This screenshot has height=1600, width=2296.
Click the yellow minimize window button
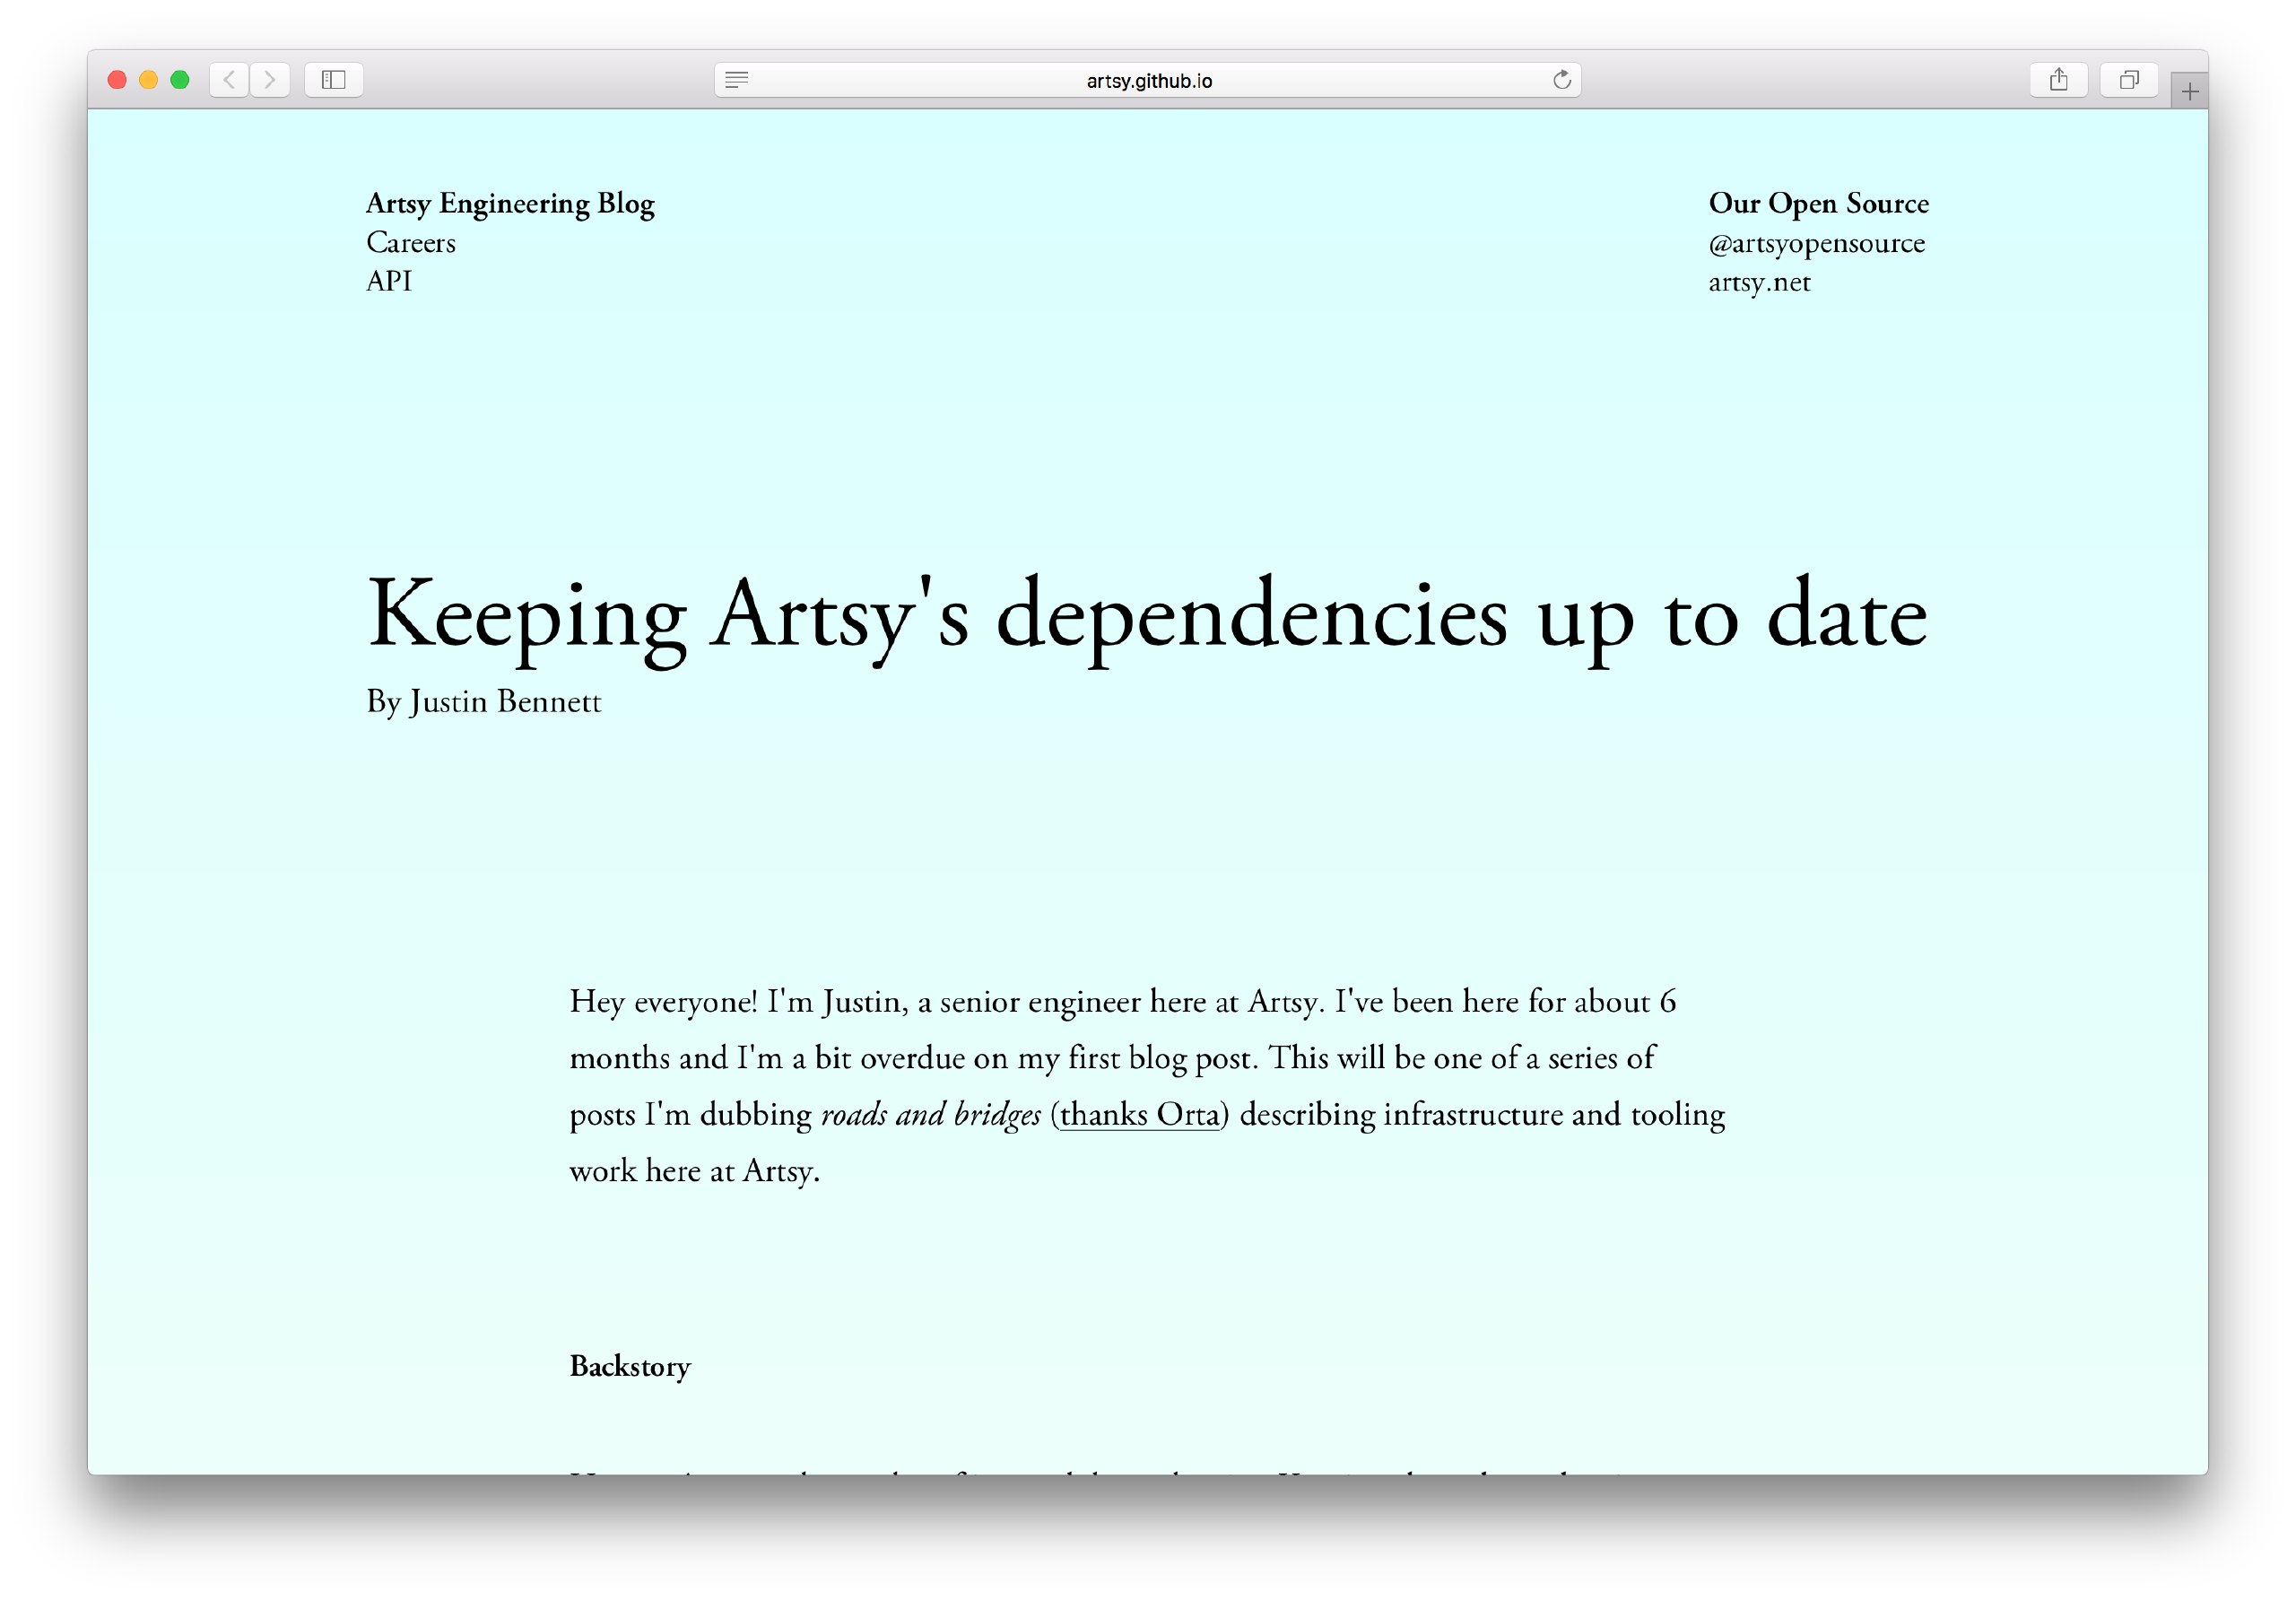[x=148, y=80]
